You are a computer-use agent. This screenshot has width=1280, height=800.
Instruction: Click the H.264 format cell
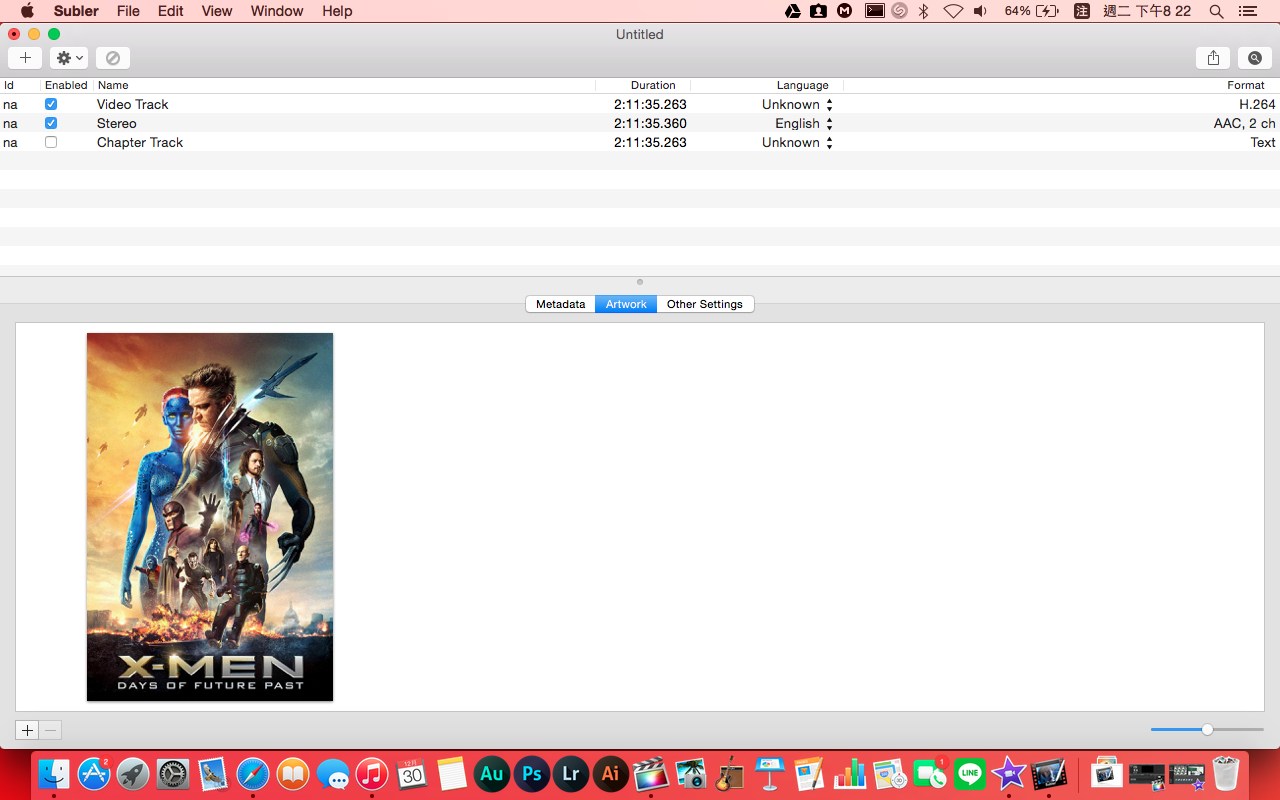coord(1257,104)
